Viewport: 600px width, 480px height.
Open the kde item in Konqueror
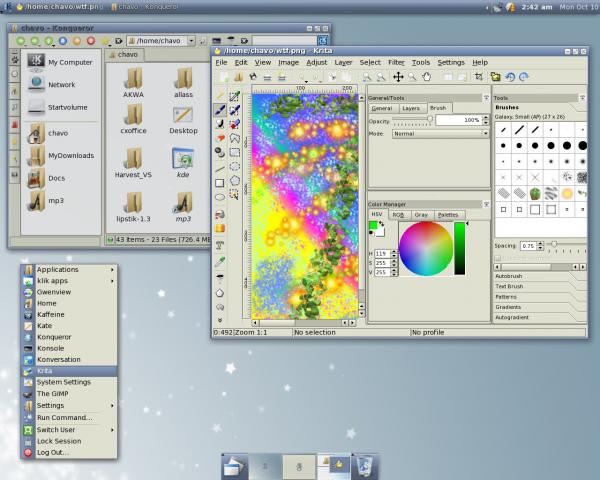(x=183, y=163)
